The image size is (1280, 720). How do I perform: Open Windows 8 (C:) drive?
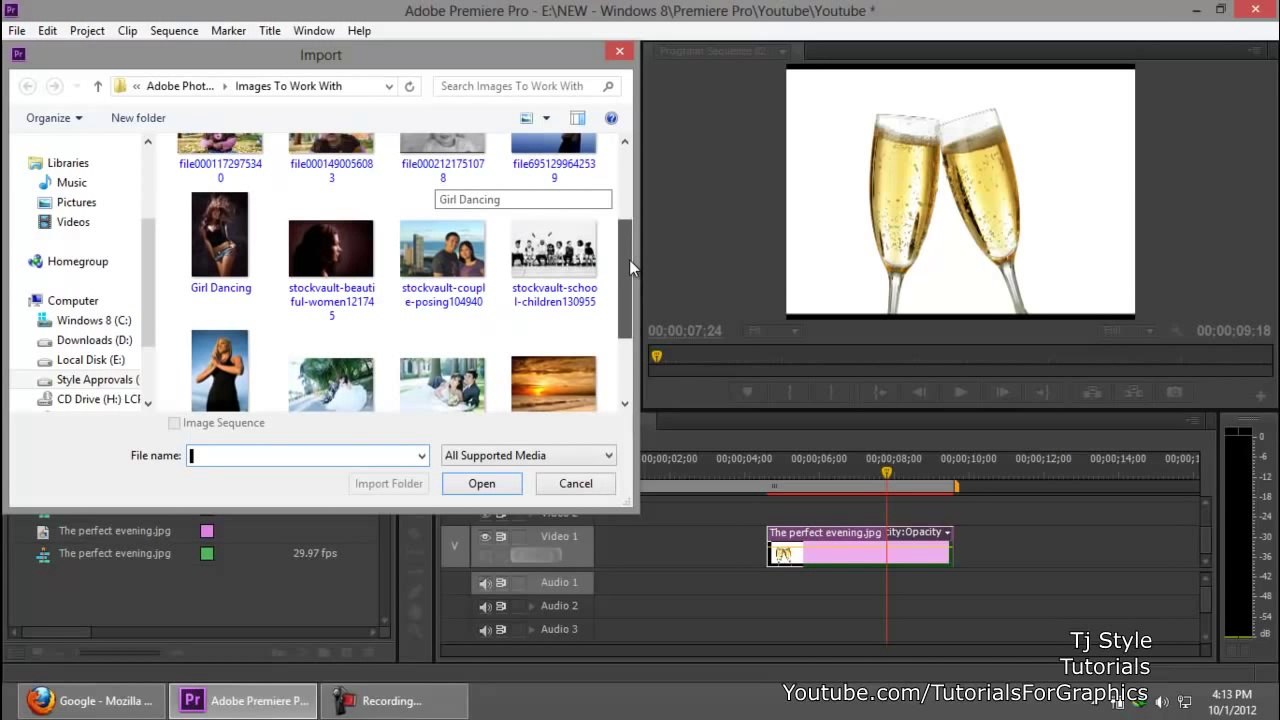click(93, 321)
